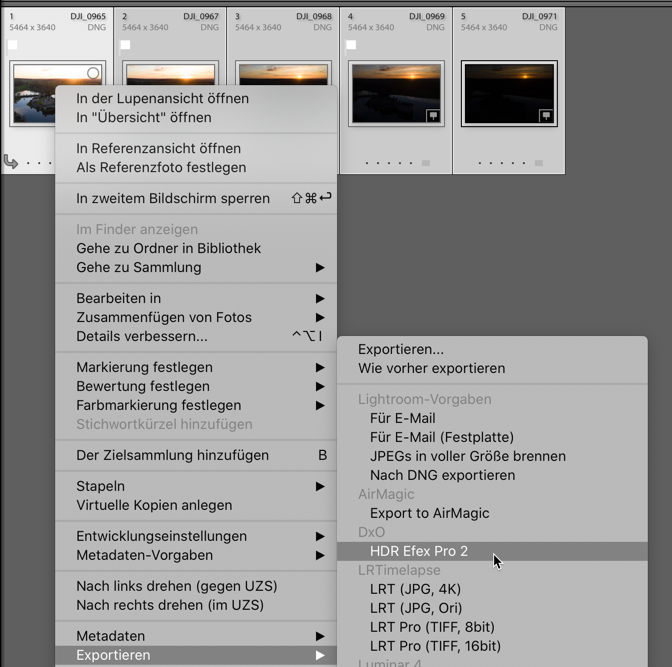Set color label square under DJI_0969
Viewport: 672px width, 667px height.
426,163
